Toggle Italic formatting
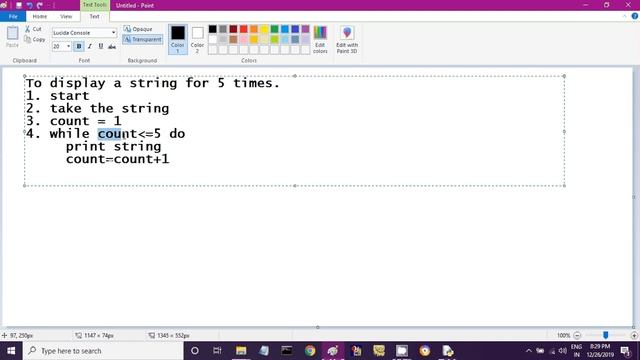The height and width of the screenshot is (360, 640). pos(90,47)
